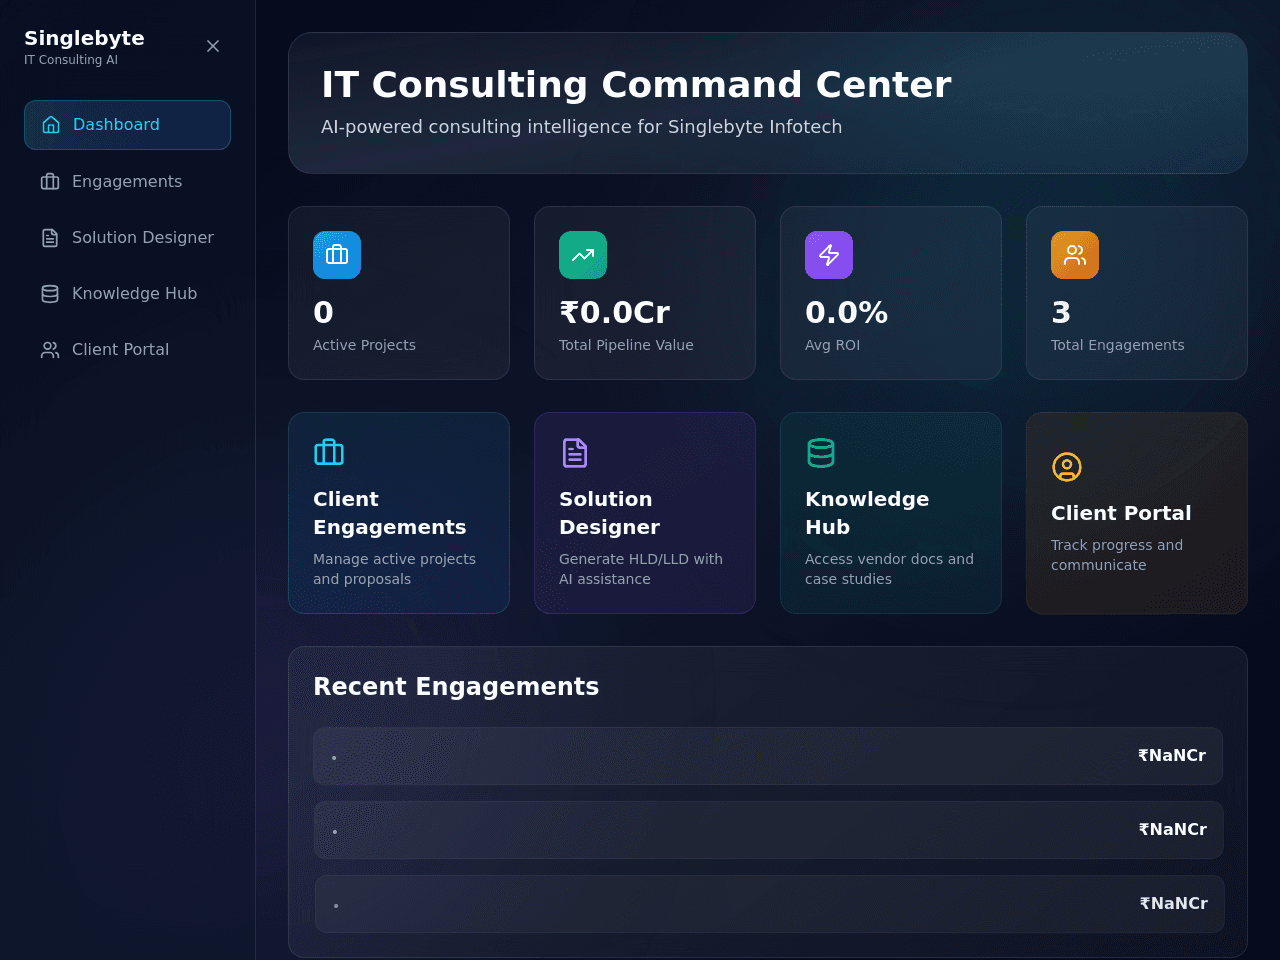Click the Singlebyte brand title
The height and width of the screenshot is (960, 1280).
click(x=84, y=38)
